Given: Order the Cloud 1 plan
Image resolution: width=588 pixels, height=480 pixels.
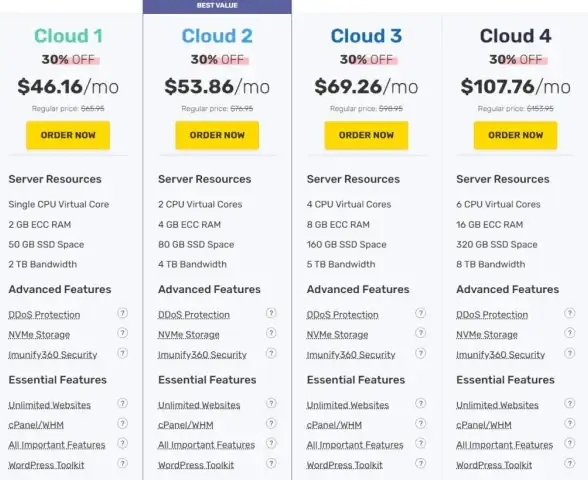Looking at the screenshot, I should click(x=68, y=135).
